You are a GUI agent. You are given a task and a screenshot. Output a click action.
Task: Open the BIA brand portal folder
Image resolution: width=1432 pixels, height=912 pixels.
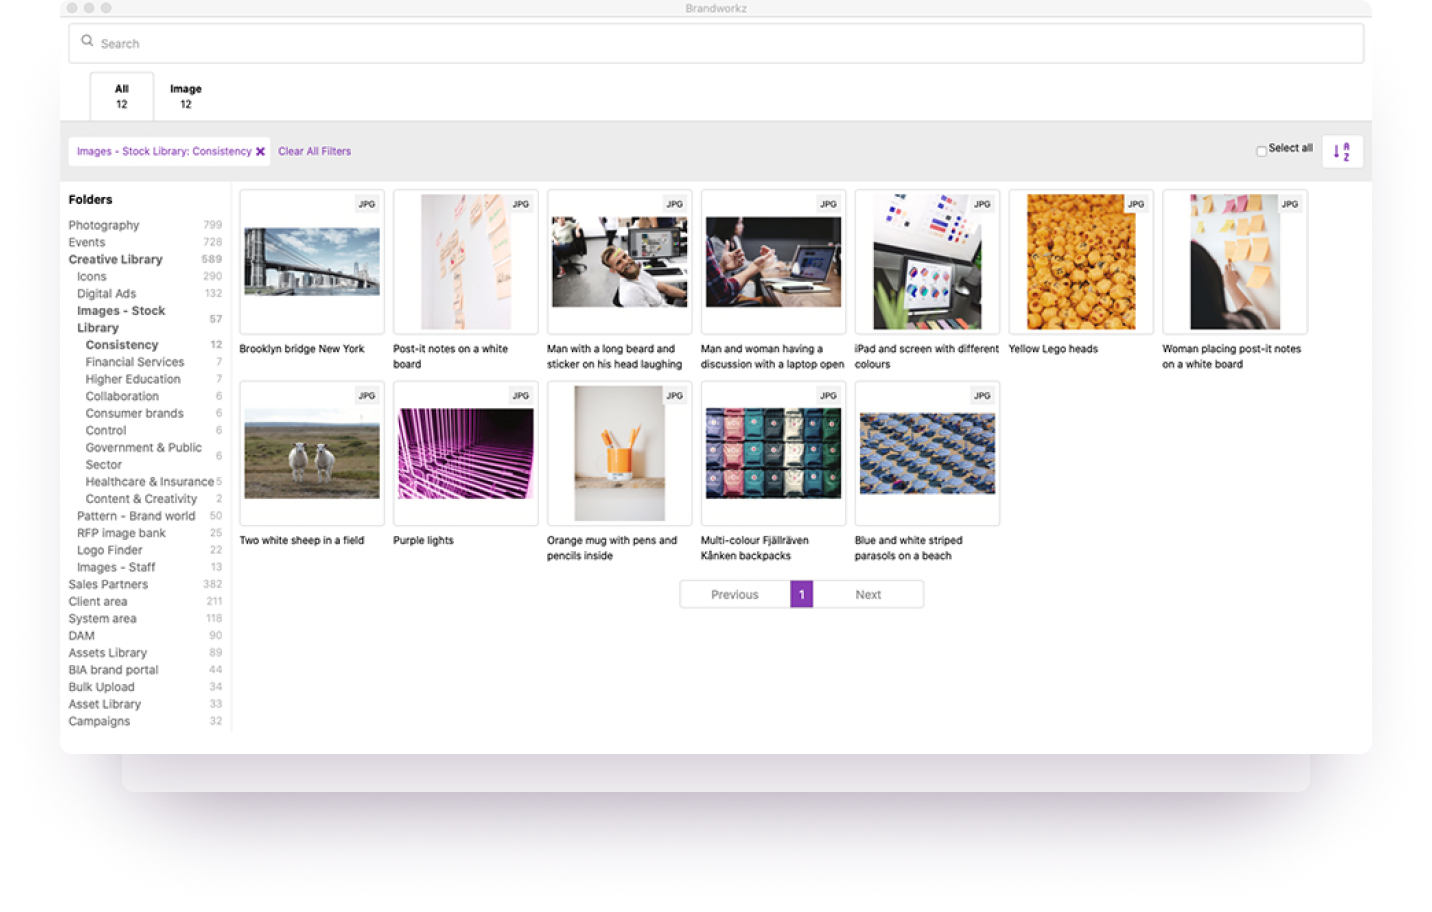[x=113, y=670]
